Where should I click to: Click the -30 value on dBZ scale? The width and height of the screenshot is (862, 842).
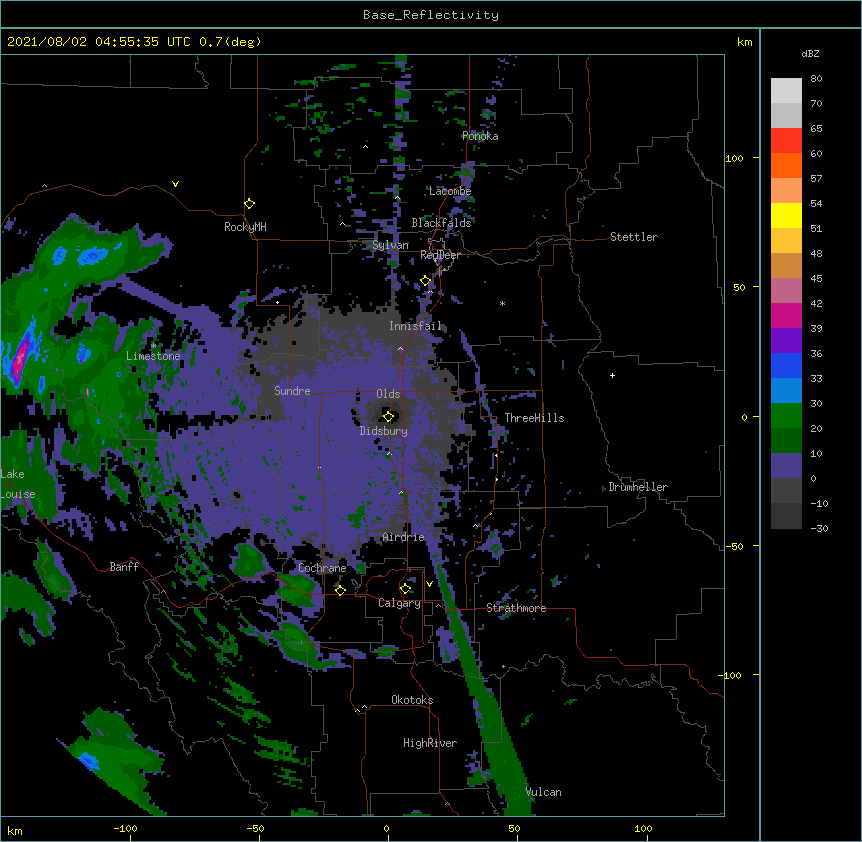(x=819, y=528)
